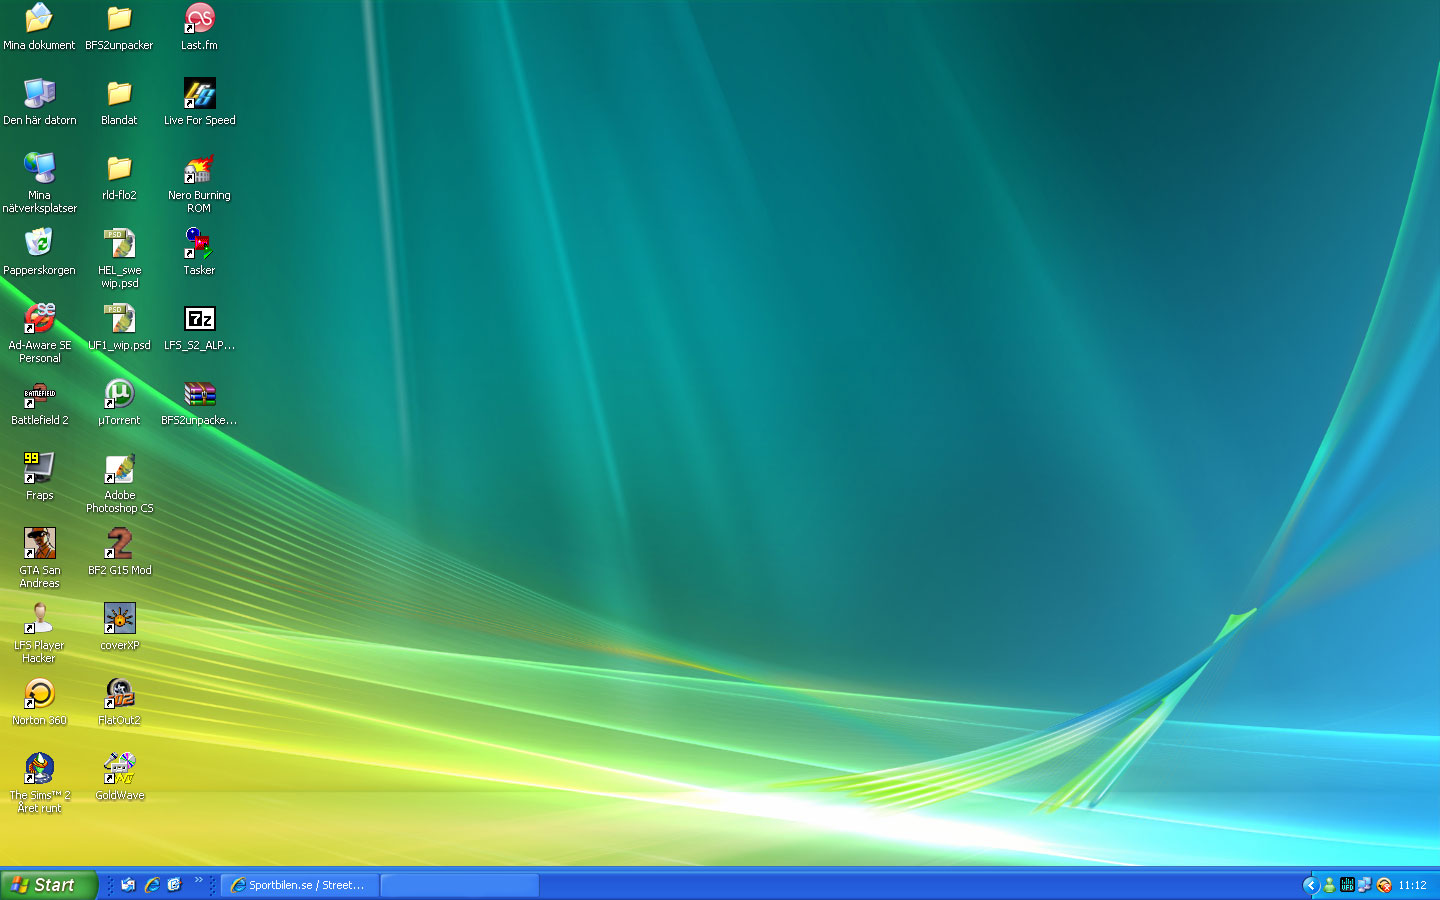Image resolution: width=1440 pixels, height=900 pixels.
Task: Select the coverXP desktop shortcut
Action: click(x=119, y=627)
